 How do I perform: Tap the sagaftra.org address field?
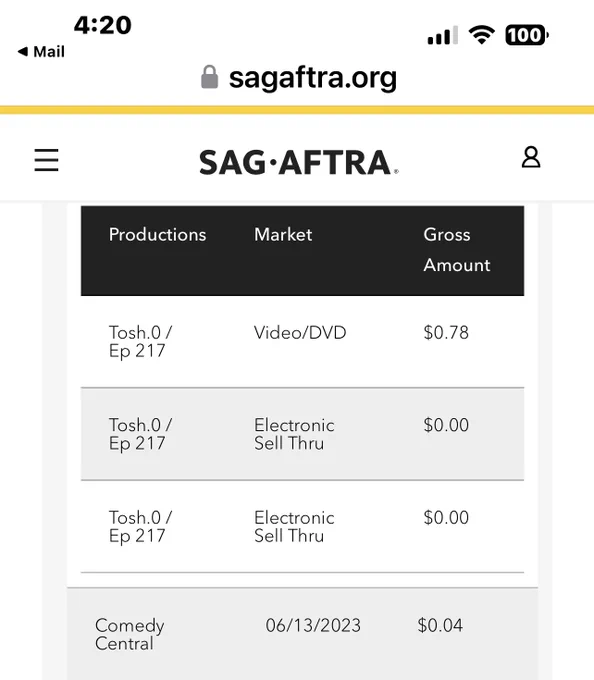[299, 78]
